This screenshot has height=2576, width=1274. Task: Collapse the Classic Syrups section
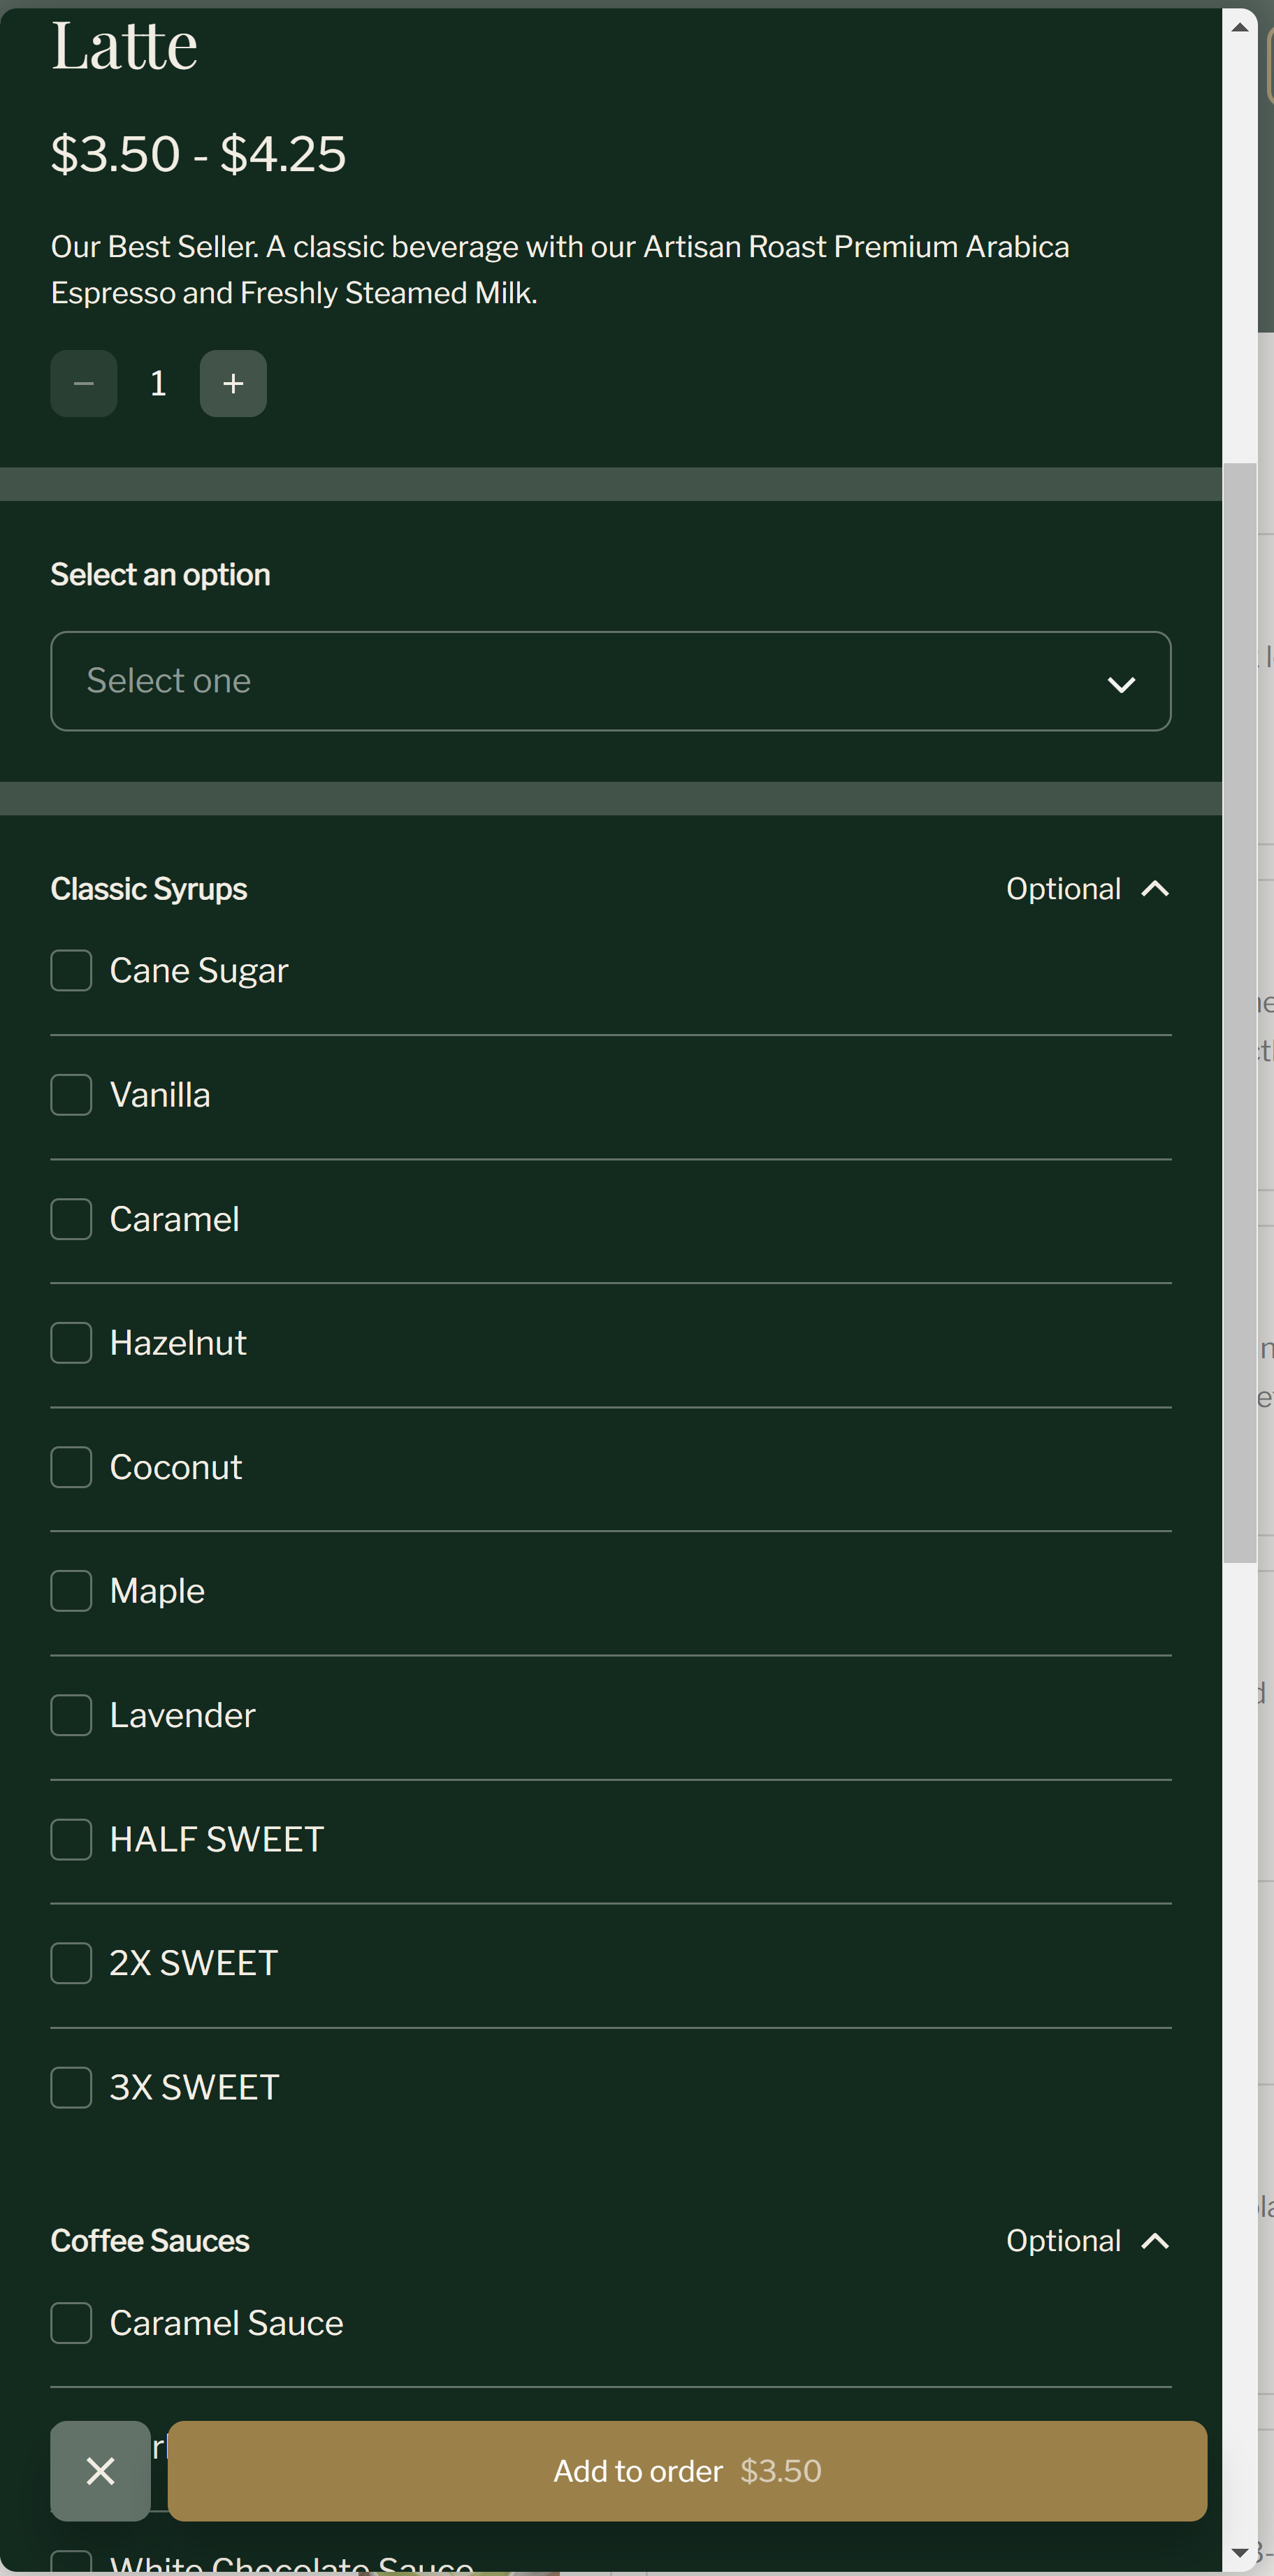click(1155, 888)
